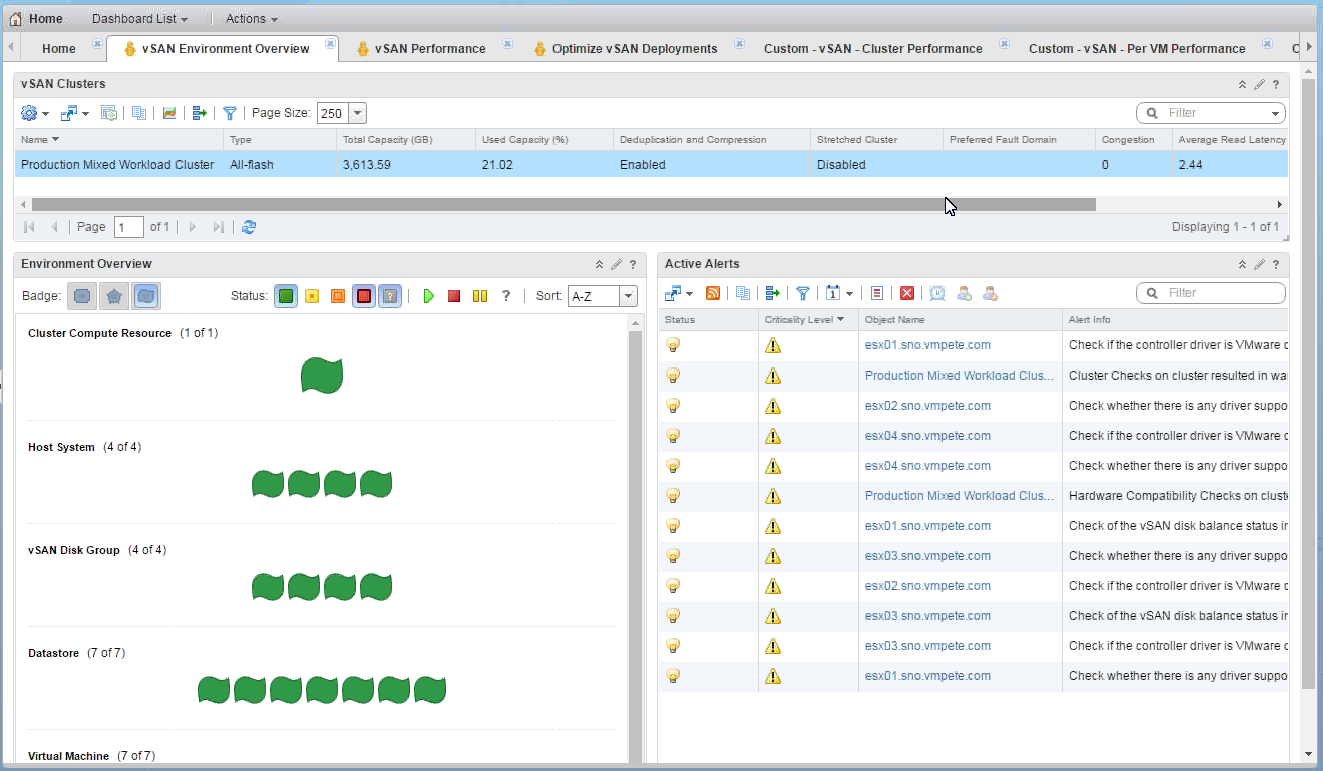
Task: Toggle the powered-on green play state filter
Action: (428, 296)
